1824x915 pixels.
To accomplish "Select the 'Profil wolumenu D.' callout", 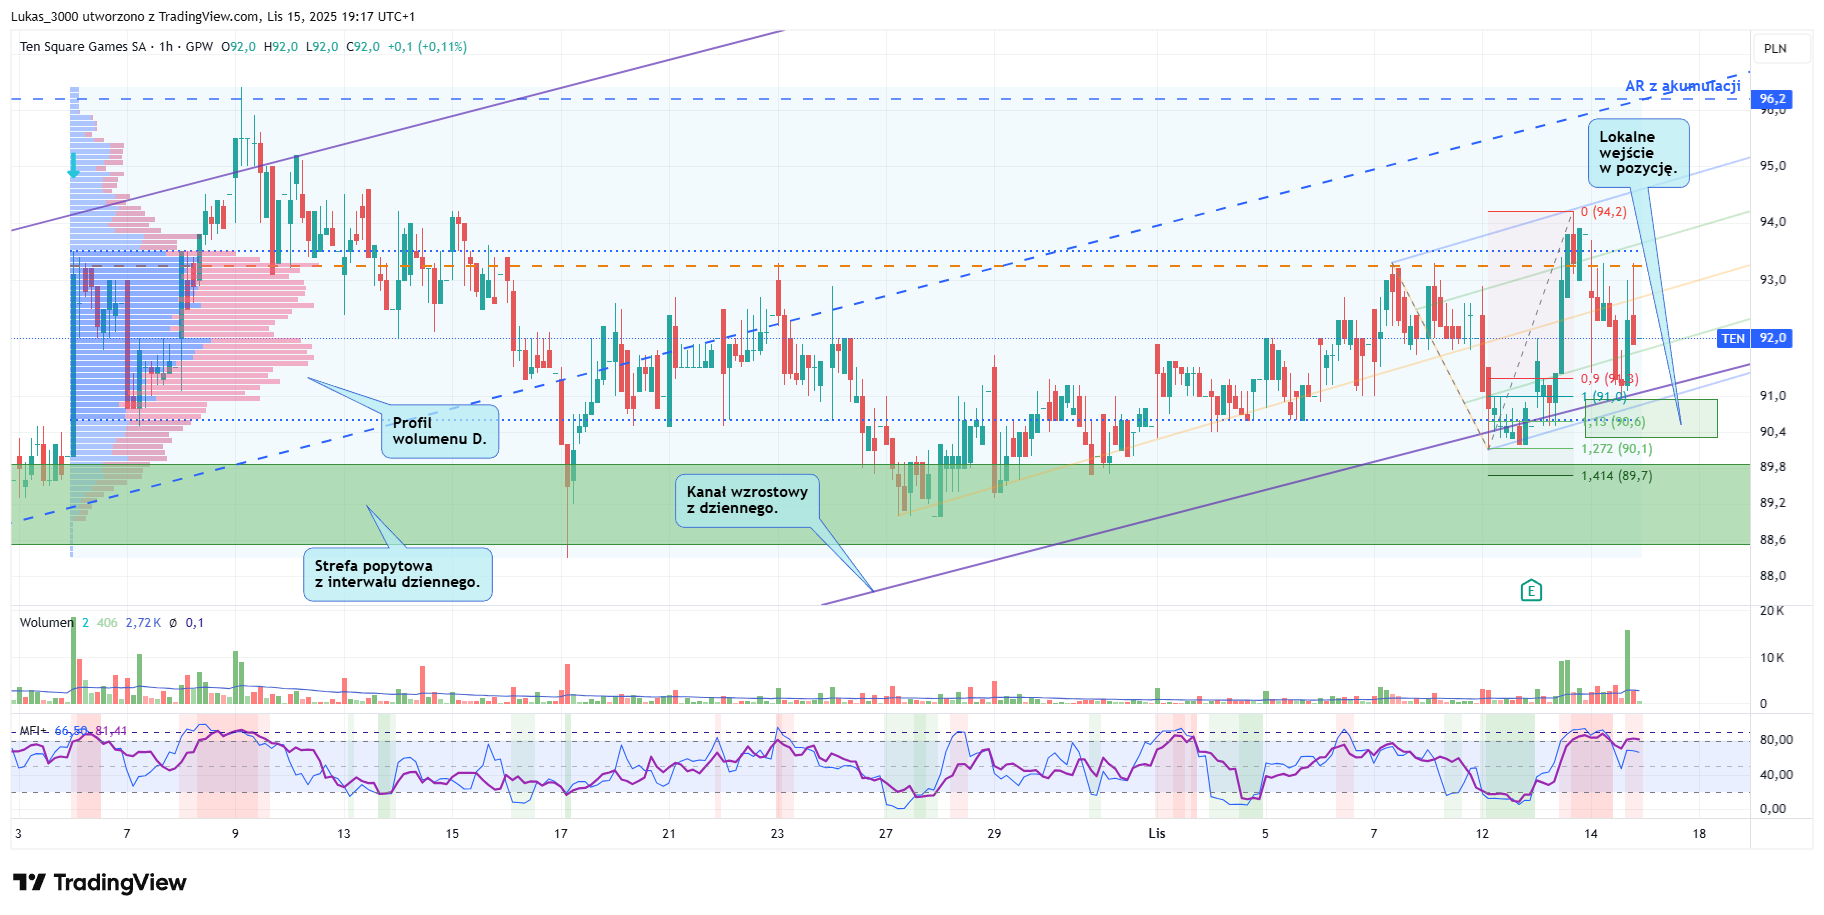I will point(439,431).
